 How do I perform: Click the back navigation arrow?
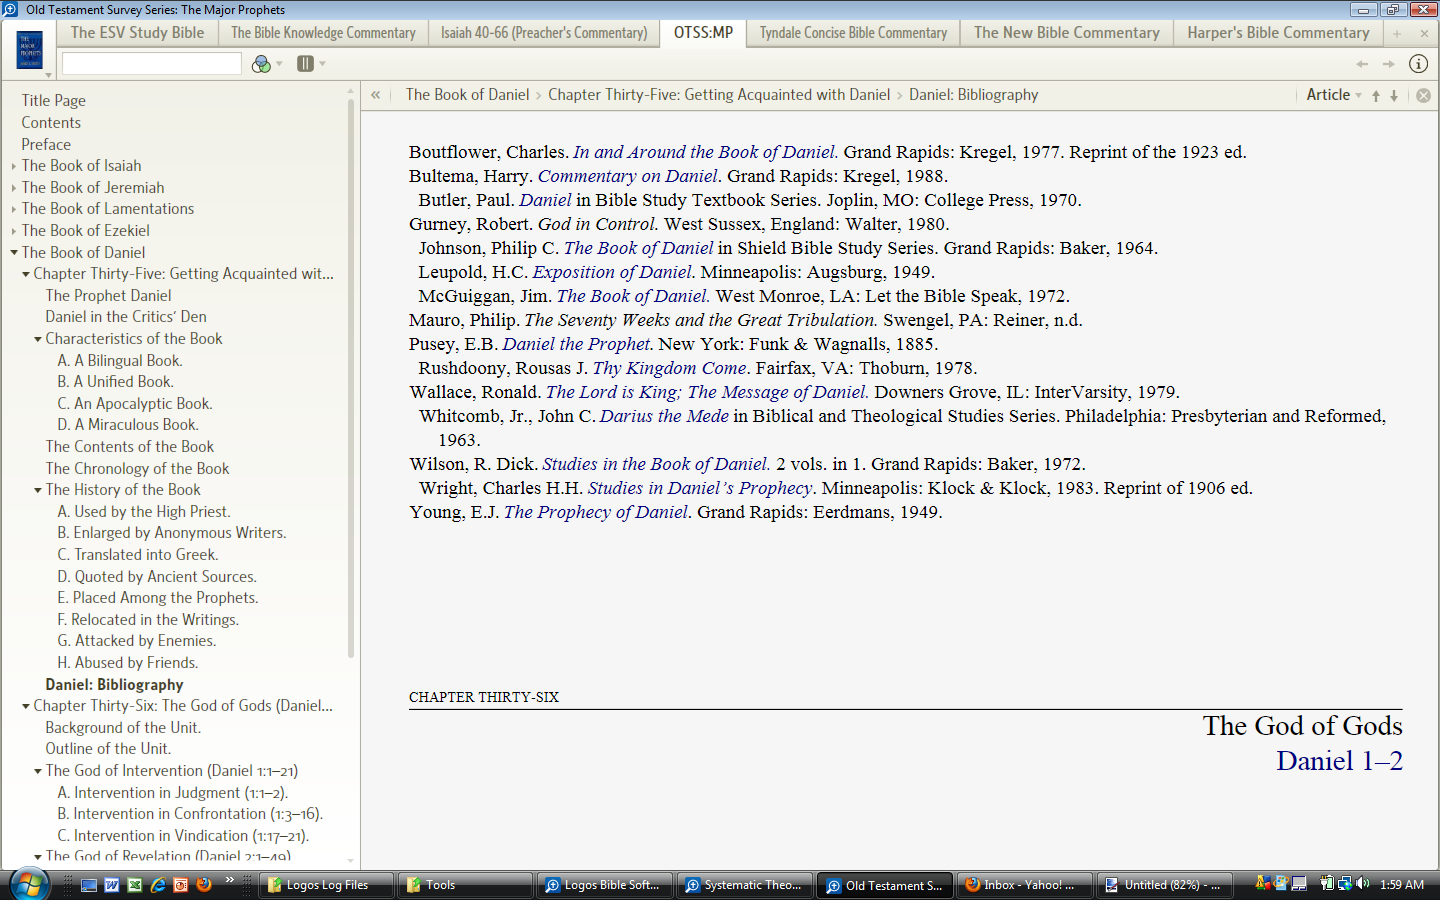coord(1362,64)
